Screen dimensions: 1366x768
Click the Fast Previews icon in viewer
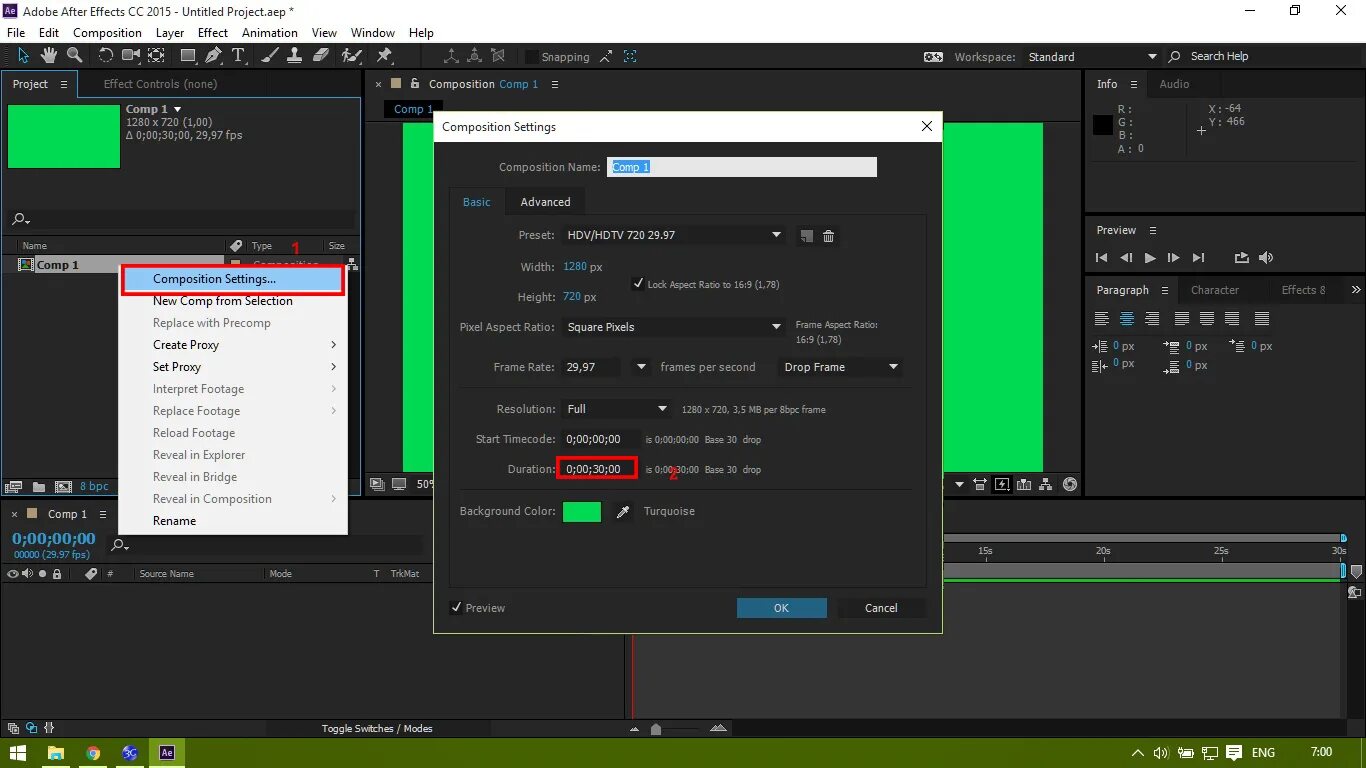(1003, 484)
